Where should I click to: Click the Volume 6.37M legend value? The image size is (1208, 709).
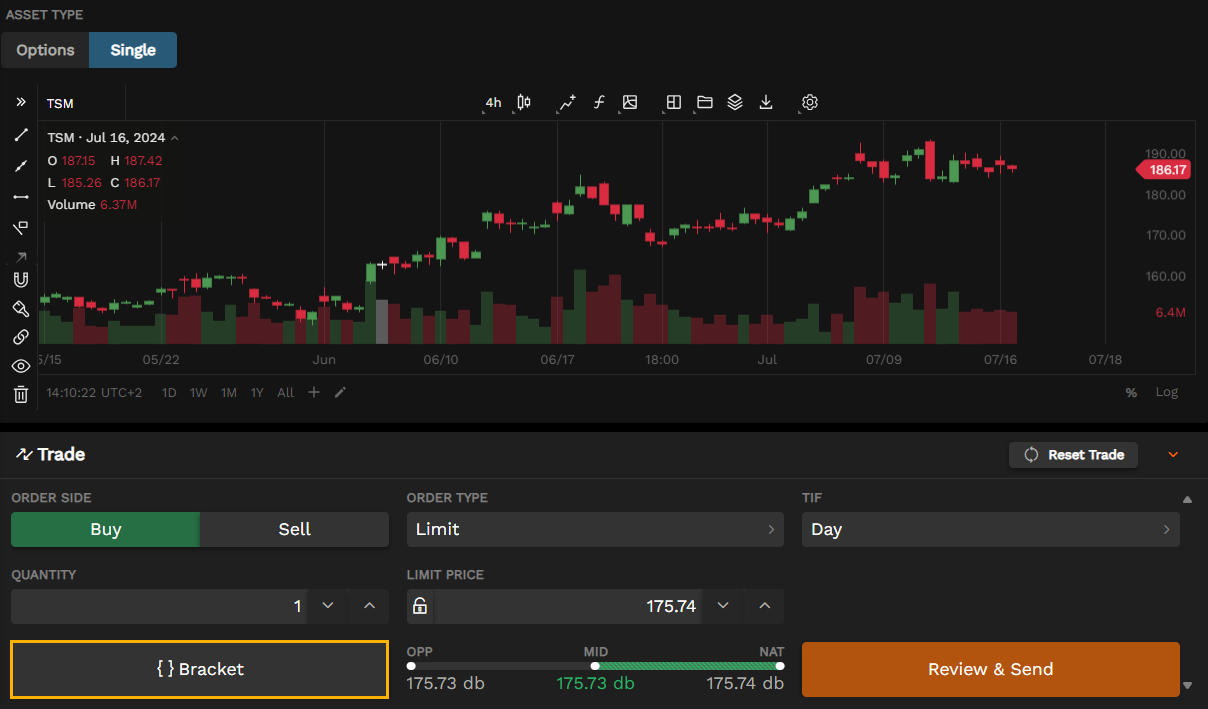[118, 204]
